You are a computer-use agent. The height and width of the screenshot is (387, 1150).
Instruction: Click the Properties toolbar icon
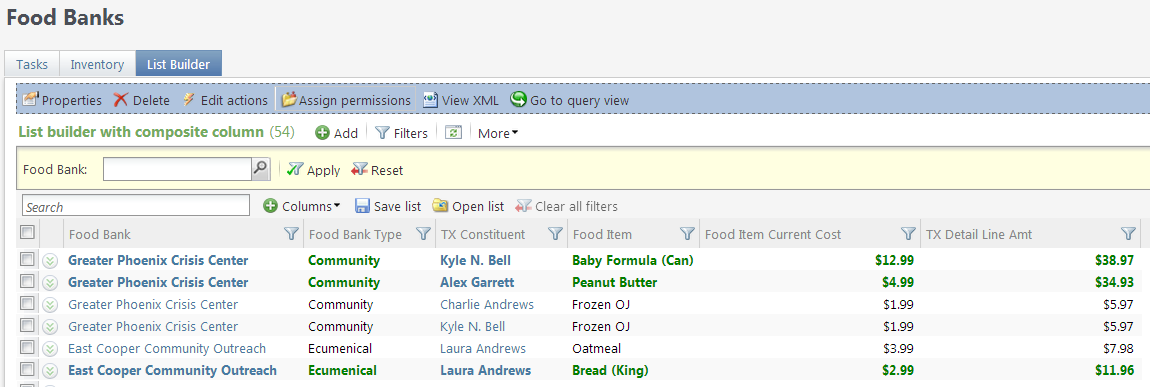click(x=30, y=100)
